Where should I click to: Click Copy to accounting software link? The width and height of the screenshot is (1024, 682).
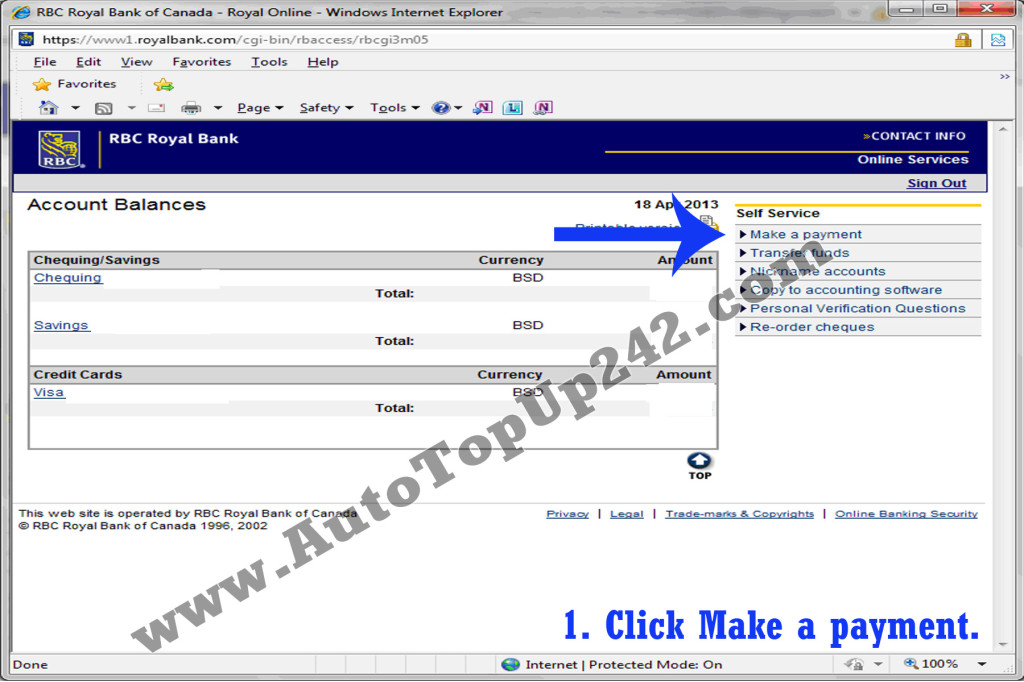[x=846, y=289]
